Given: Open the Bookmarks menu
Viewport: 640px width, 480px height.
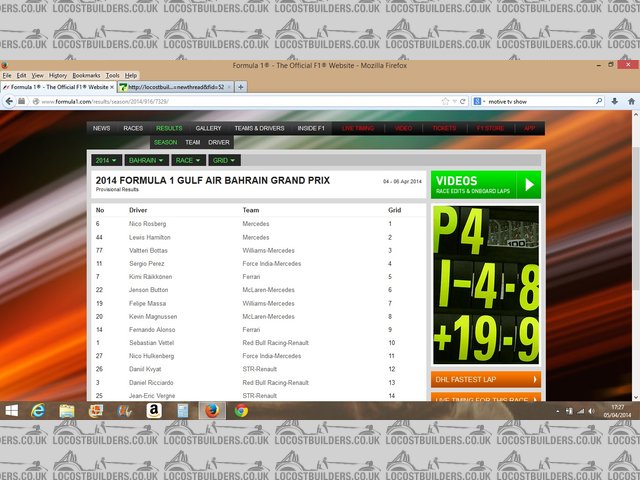Looking at the screenshot, I should (x=86, y=76).
